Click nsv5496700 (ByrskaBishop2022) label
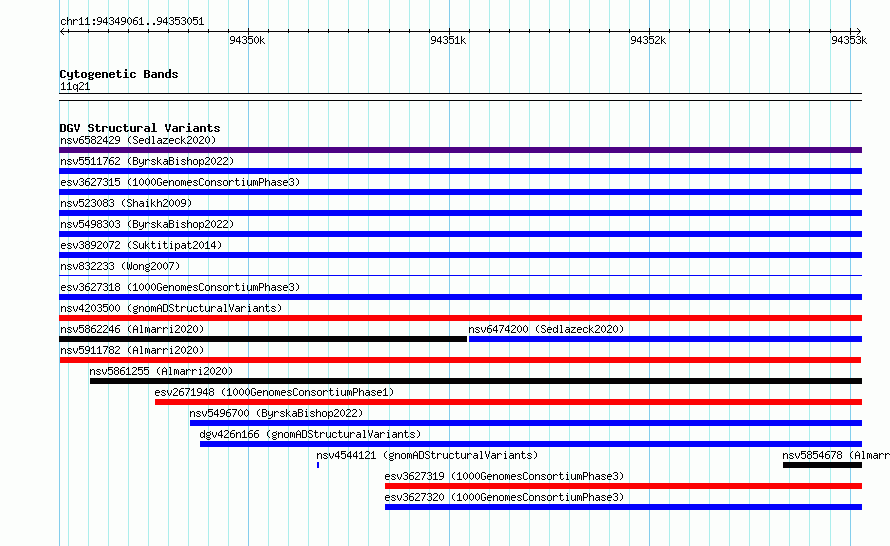The image size is (890, 546). [x=276, y=413]
